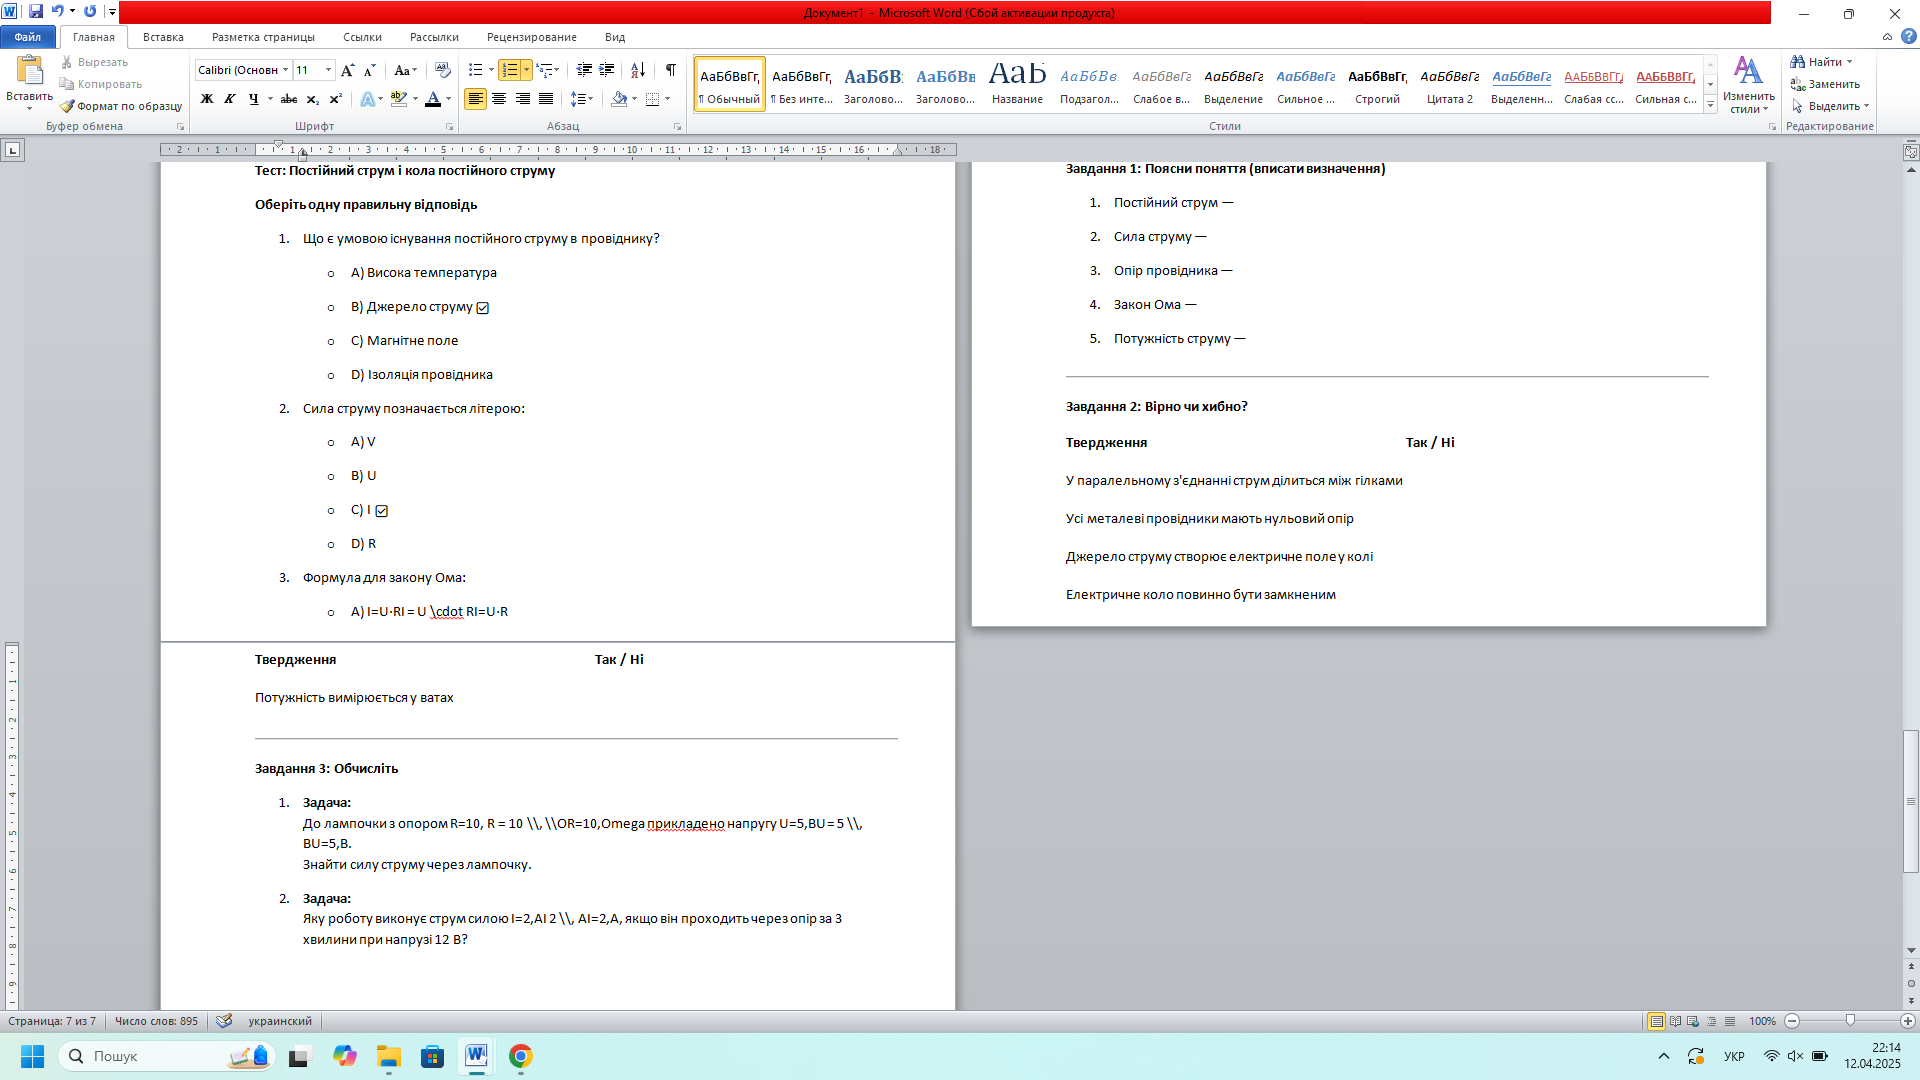
Task: Click the Subscript icon
Action: (313, 99)
